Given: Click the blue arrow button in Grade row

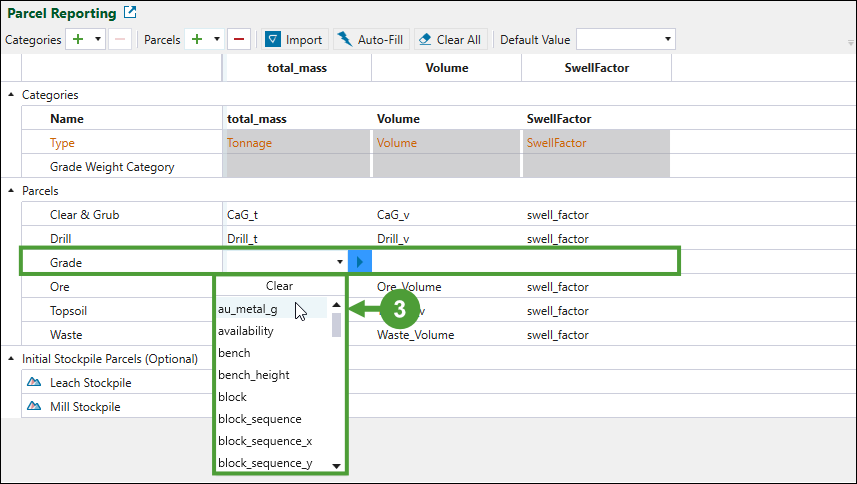Looking at the screenshot, I should tap(360, 262).
